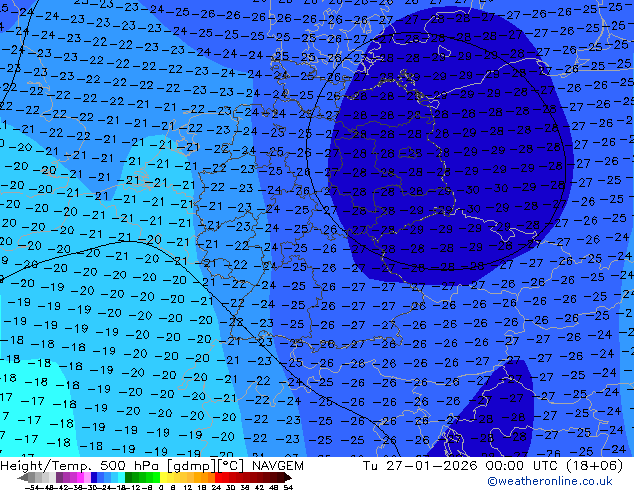Click the '[°C]' unit label in title

(x=231, y=466)
